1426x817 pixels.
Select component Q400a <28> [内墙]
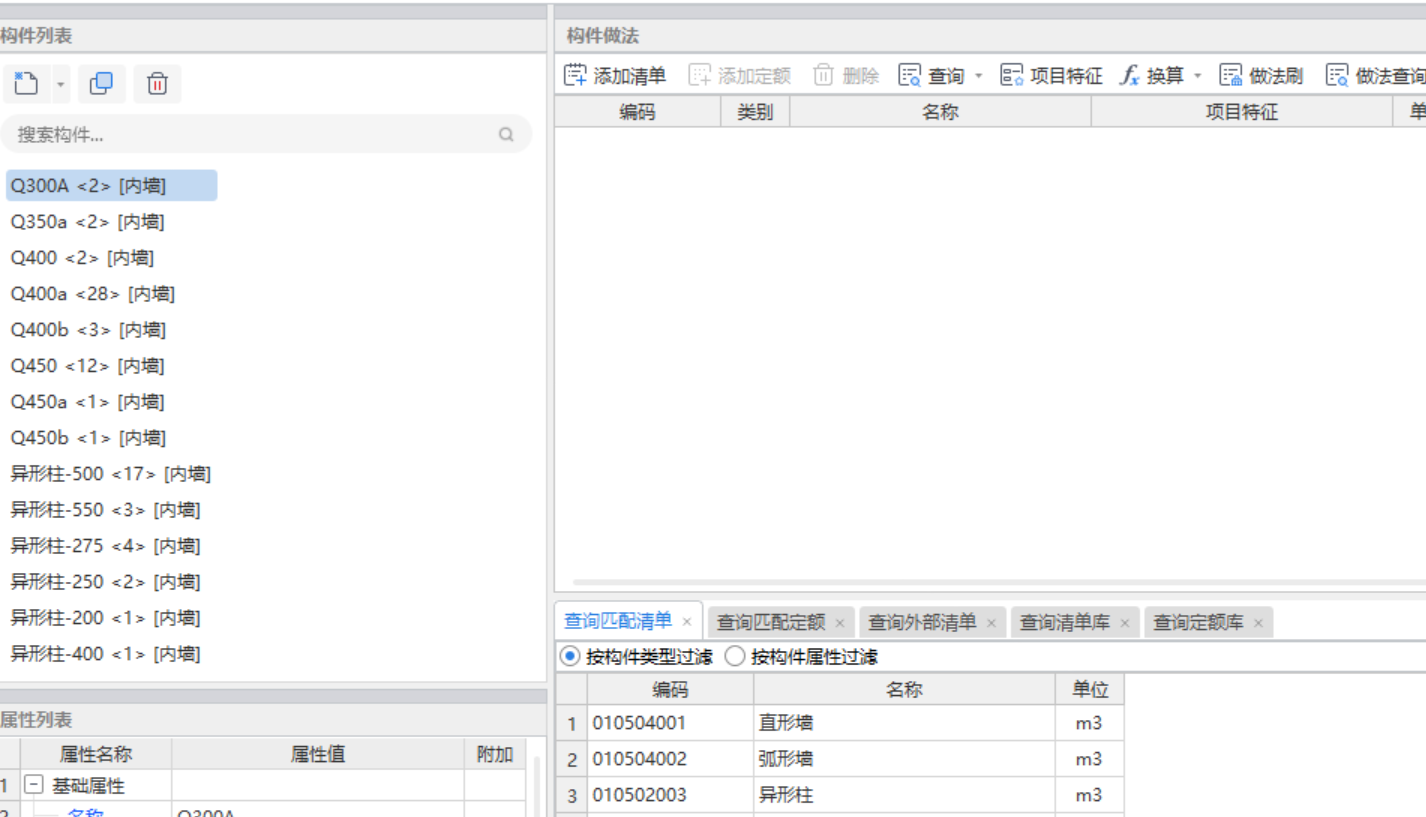[93, 294]
